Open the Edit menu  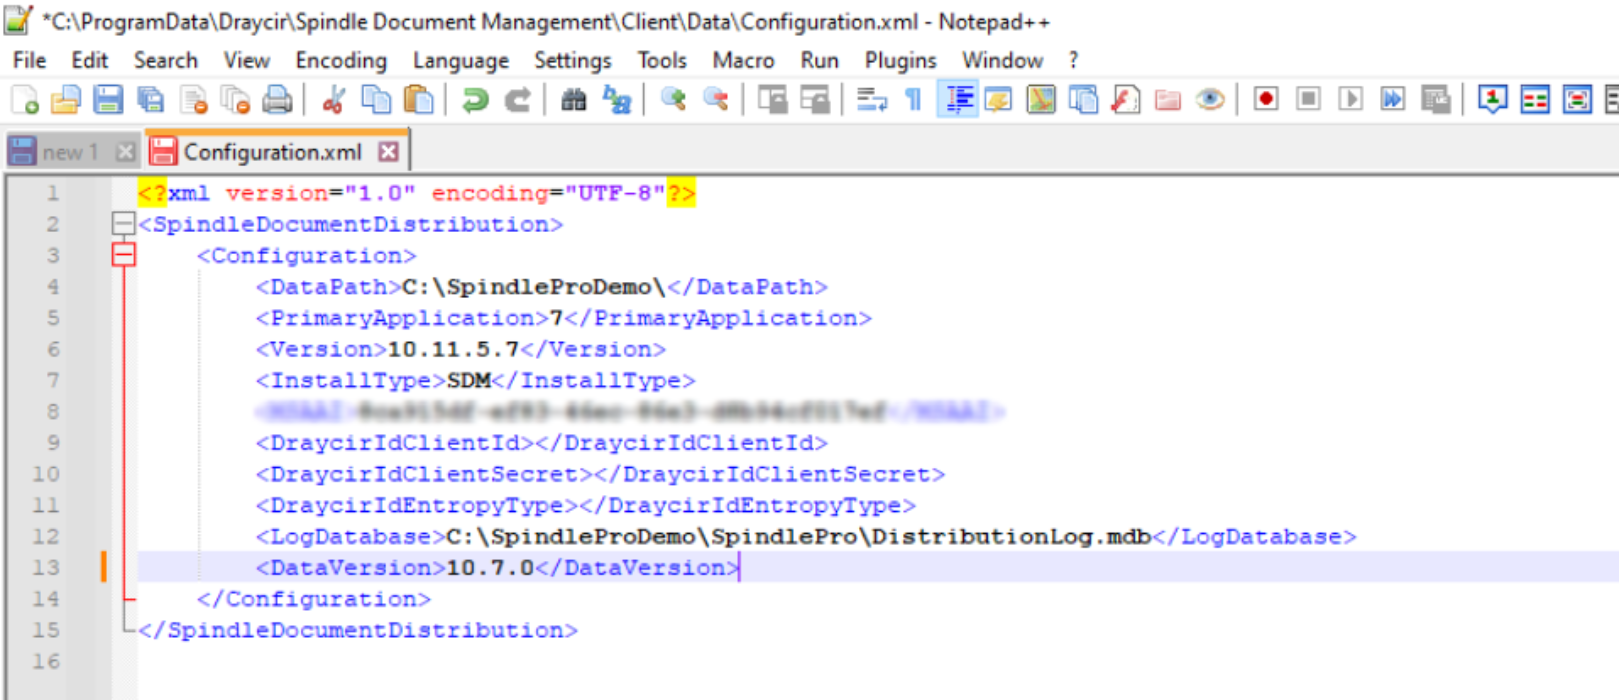89,60
